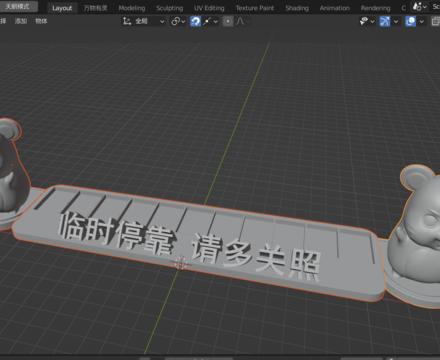This screenshot has height=360, width=440.
Task: Open the proportional falloff curve icon
Action: point(241,21)
